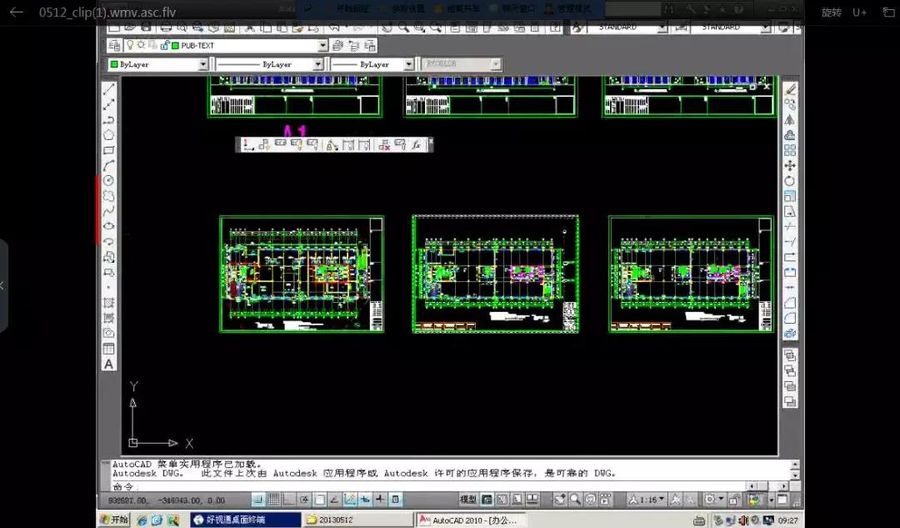Select the Multiline Text A tool

(108, 364)
